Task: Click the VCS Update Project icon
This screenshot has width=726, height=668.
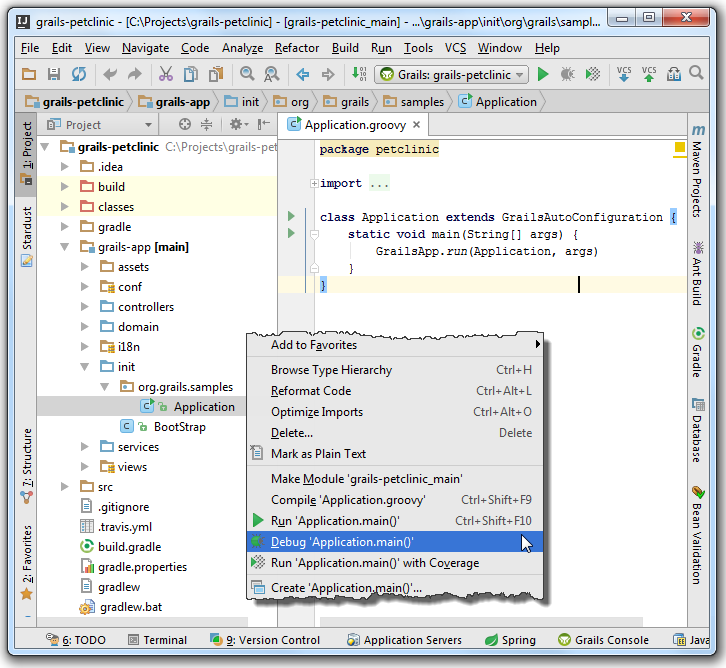Action: tap(624, 74)
